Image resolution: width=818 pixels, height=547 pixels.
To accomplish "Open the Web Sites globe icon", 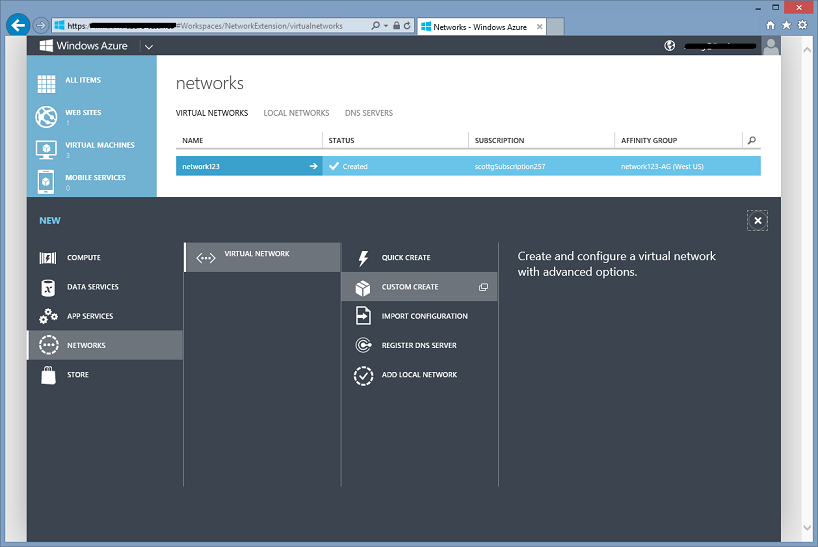I will click(46, 117).
